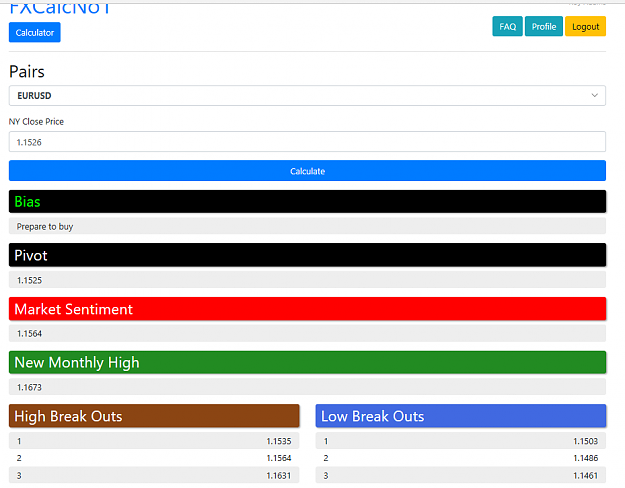
Task: Click the High Break Outs header
Action: pyautogui.click(x=154, y=416)
